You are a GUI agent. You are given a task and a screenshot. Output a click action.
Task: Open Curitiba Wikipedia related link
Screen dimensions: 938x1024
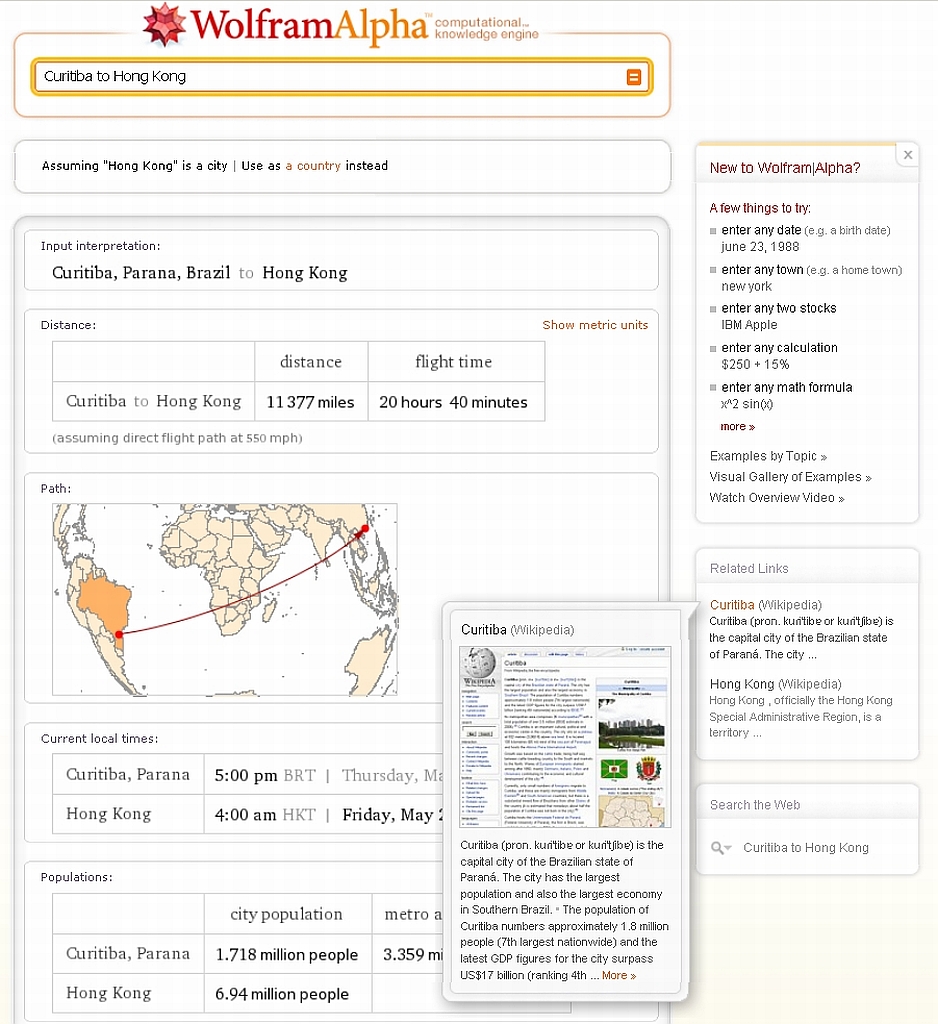732,605
